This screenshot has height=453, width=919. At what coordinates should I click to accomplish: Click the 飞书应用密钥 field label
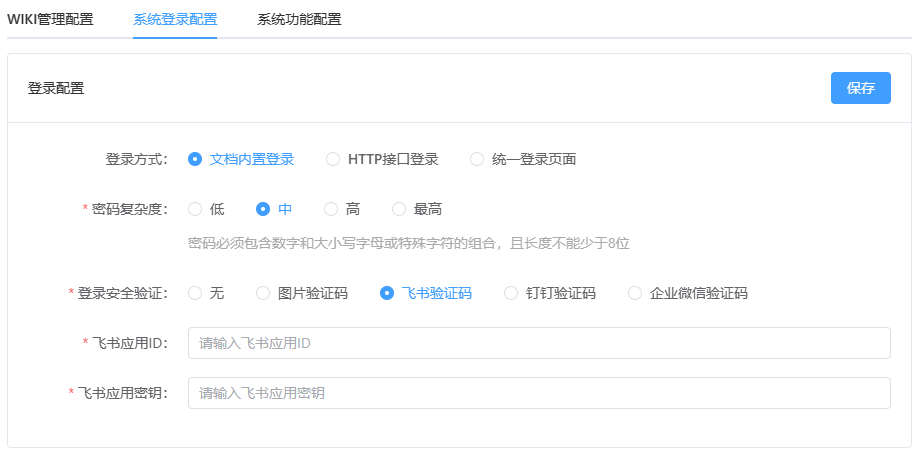tap(122, 393)
